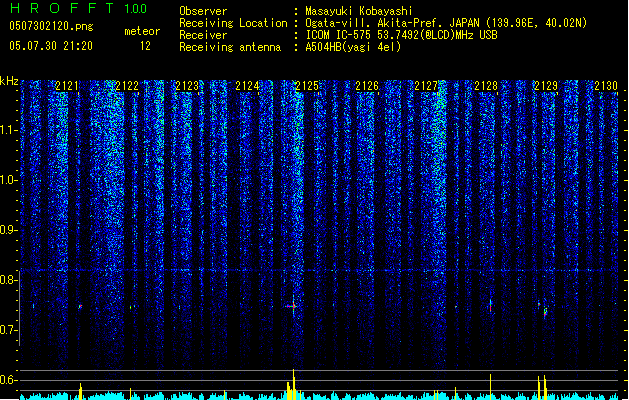This screenshot has height=400, width=629.
Task: Click the 'Receiving Location' label
Action: [233, 23]
